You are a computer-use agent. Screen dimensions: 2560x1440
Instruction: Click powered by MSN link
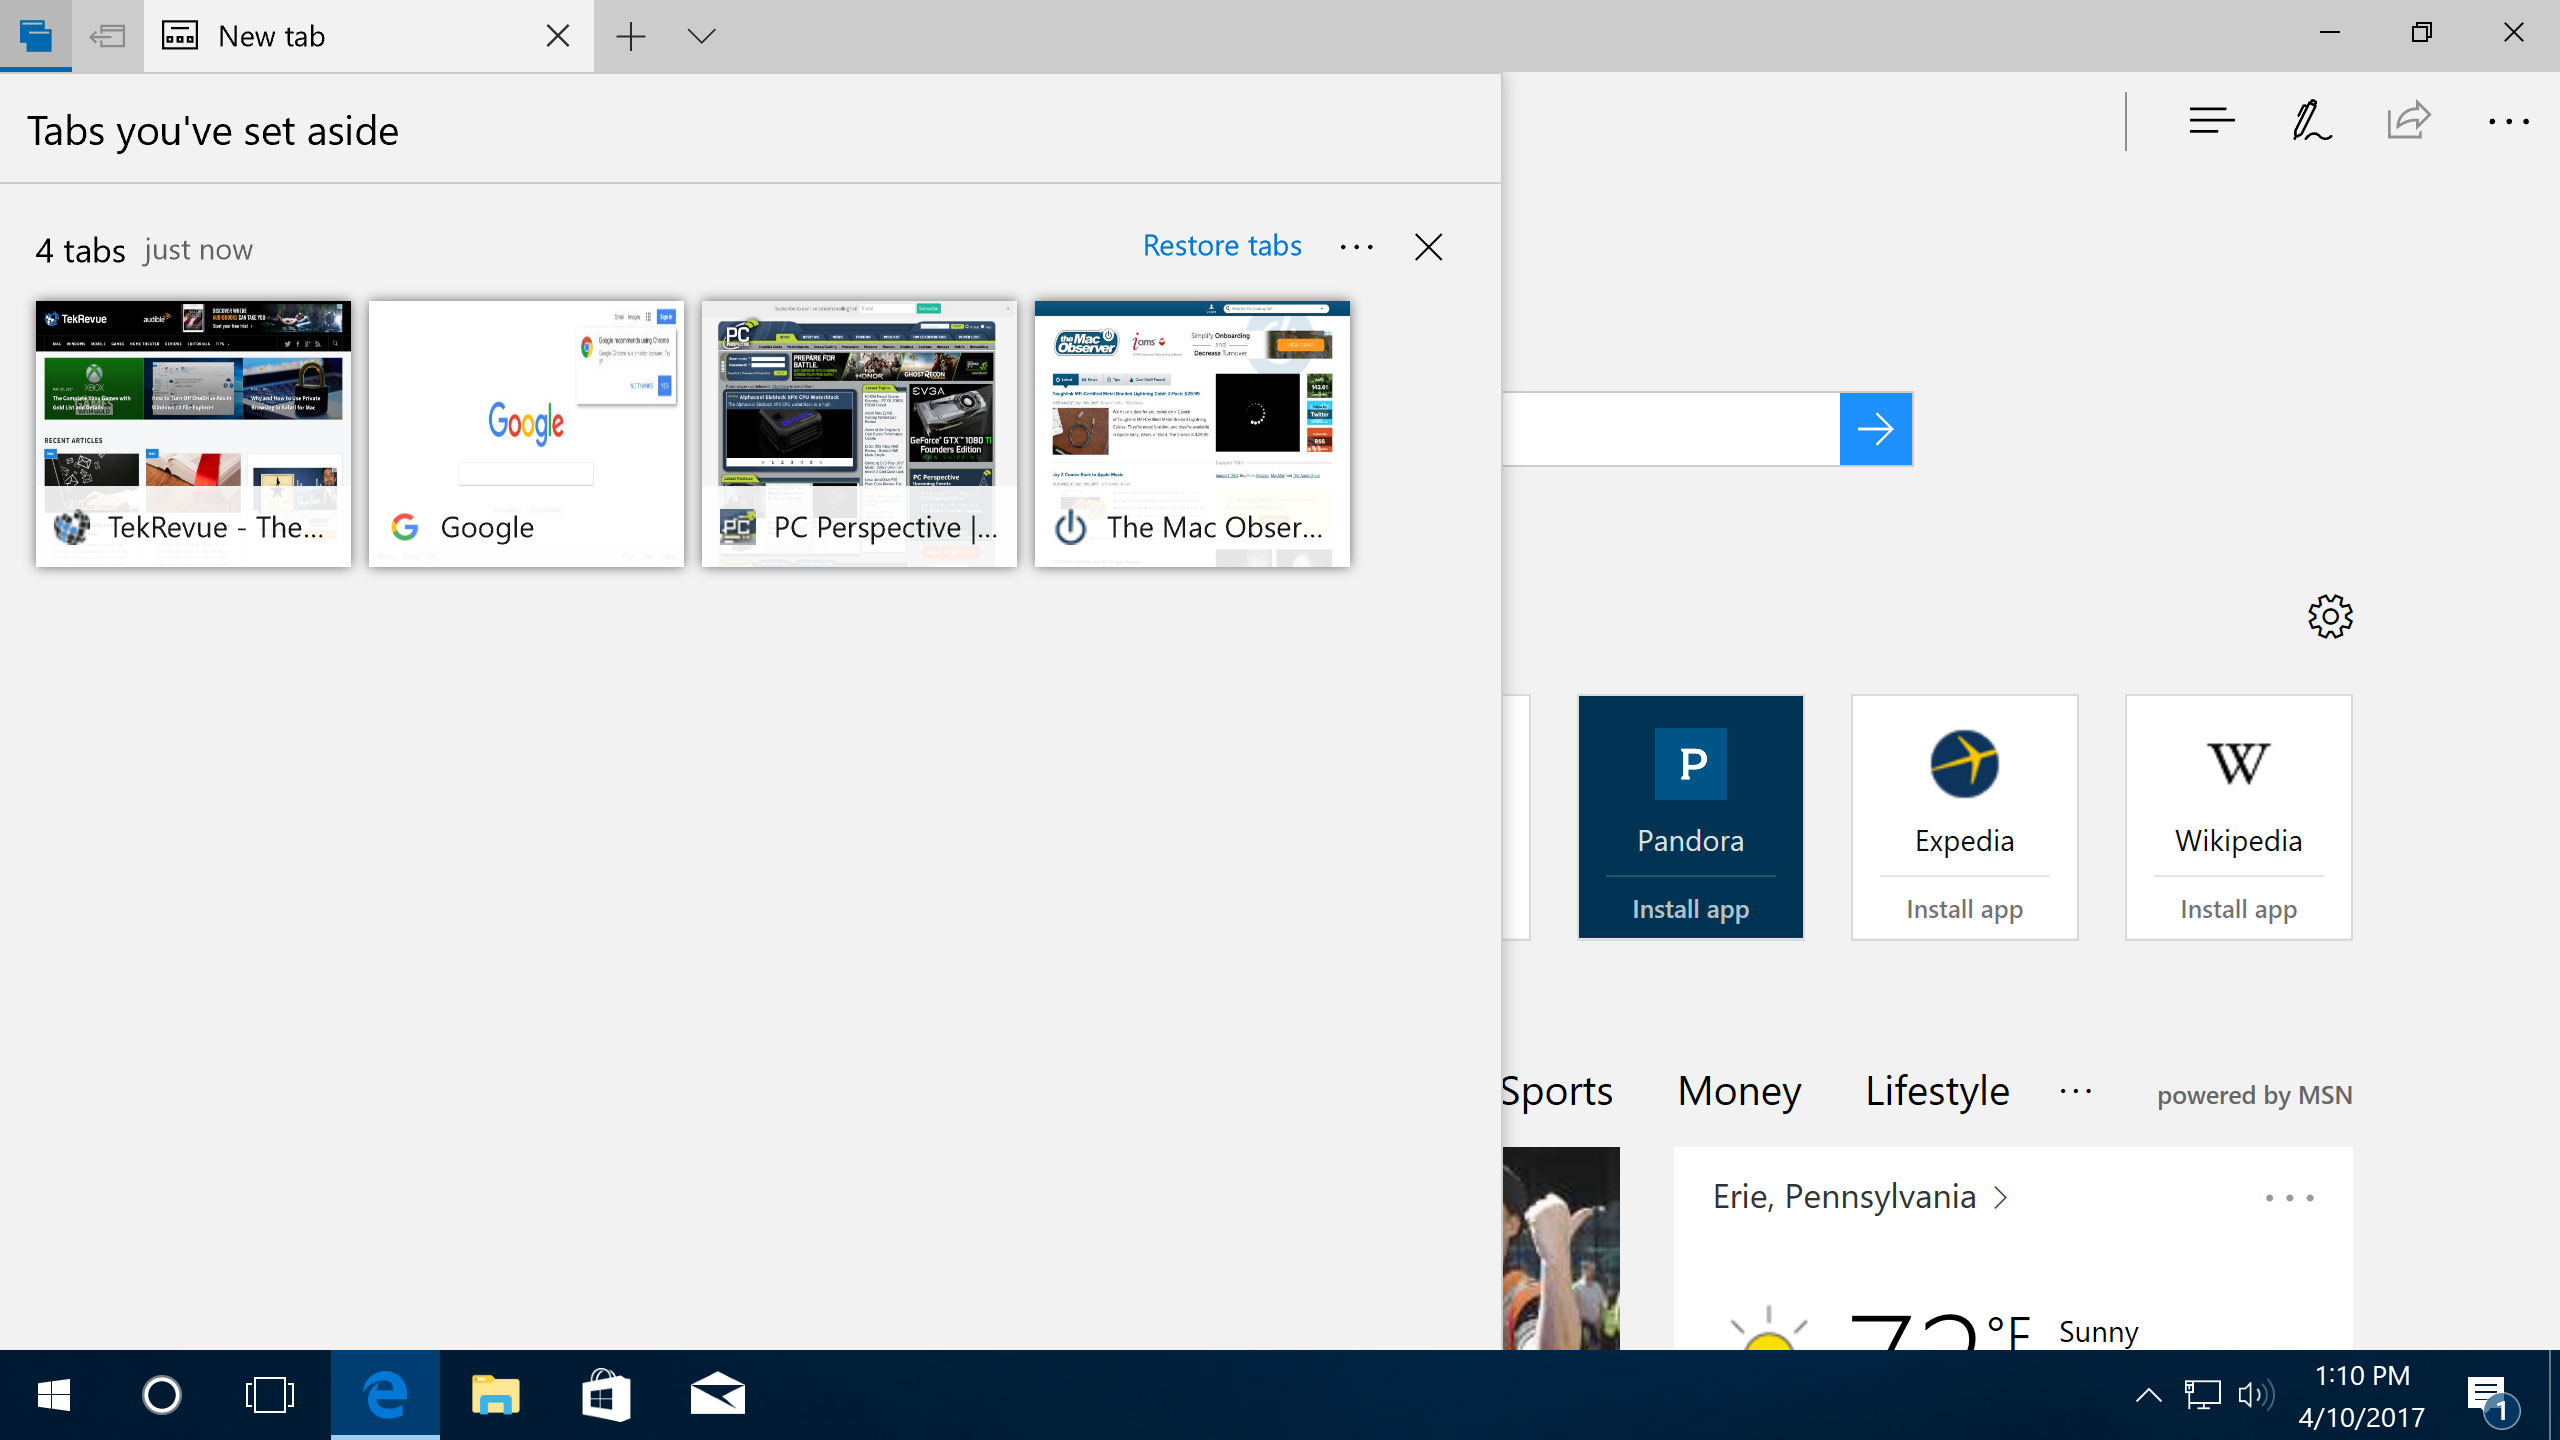pyautogui.click(x=2254, y=1095)
